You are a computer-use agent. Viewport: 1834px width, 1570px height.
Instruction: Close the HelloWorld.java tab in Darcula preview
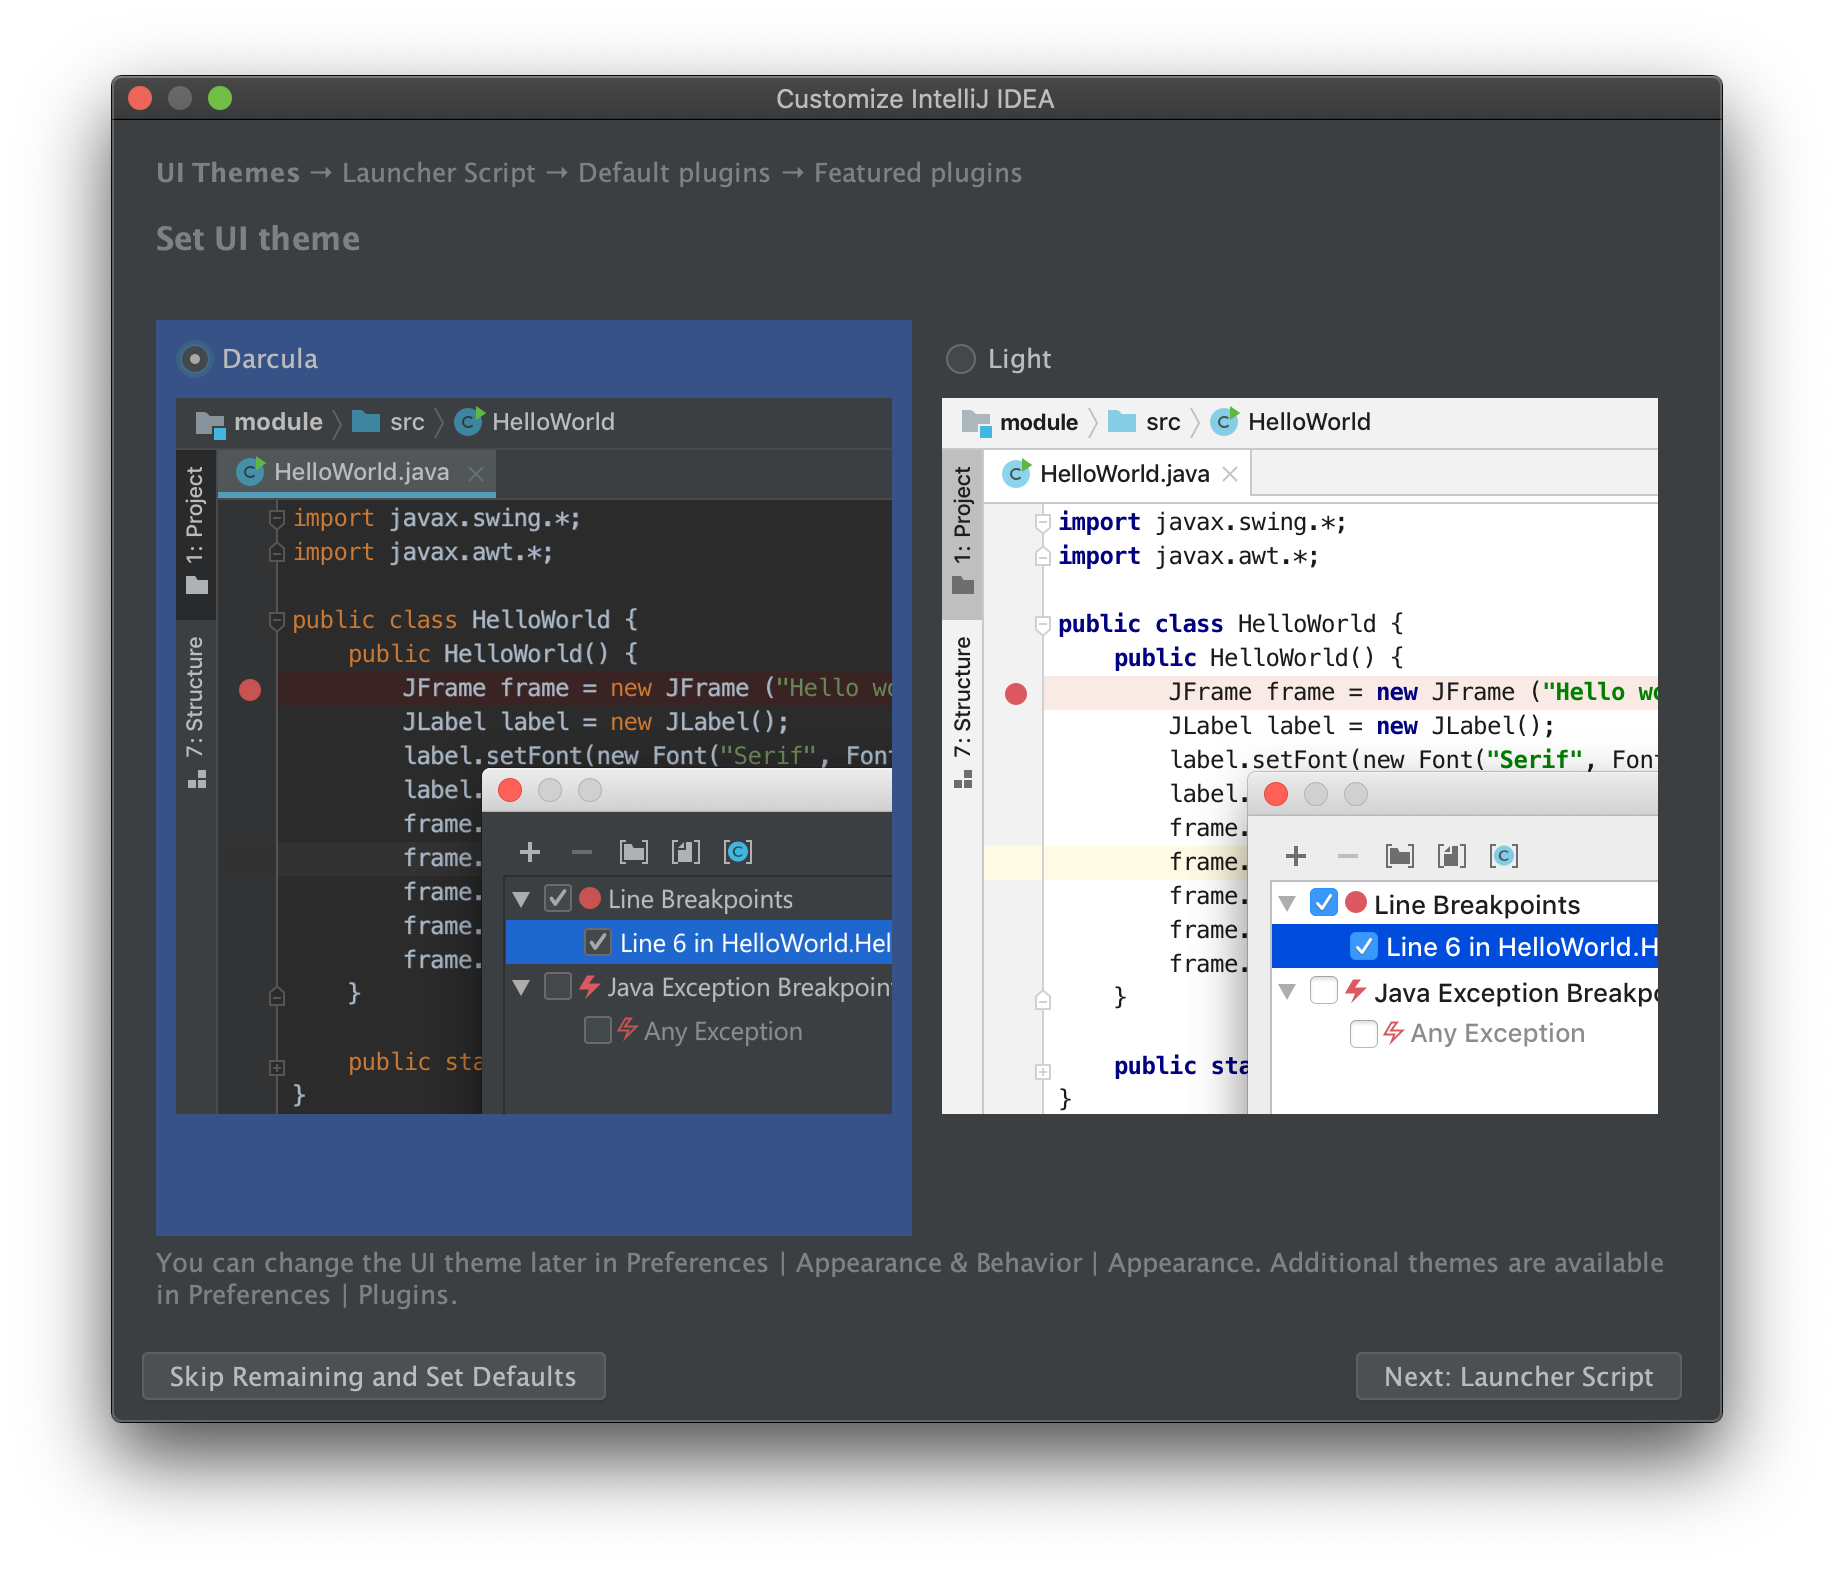[476, 474]
